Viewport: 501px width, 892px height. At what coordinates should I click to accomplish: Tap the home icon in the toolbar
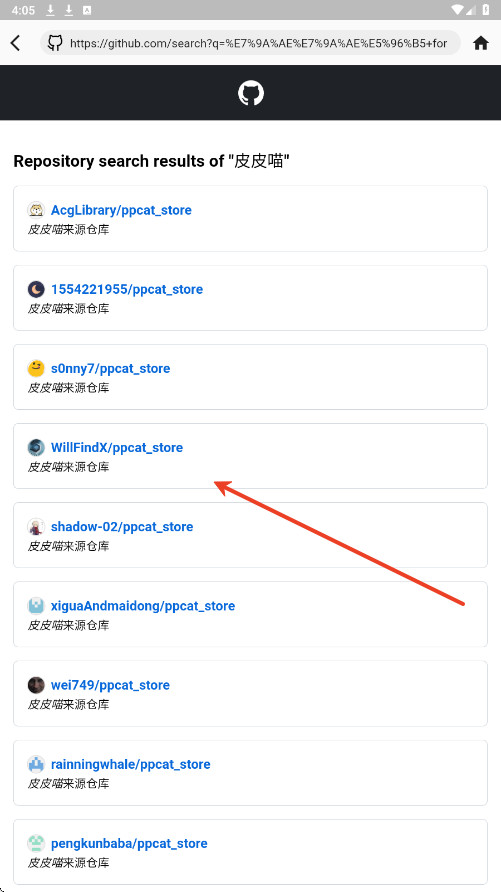(x=481, y=43)
